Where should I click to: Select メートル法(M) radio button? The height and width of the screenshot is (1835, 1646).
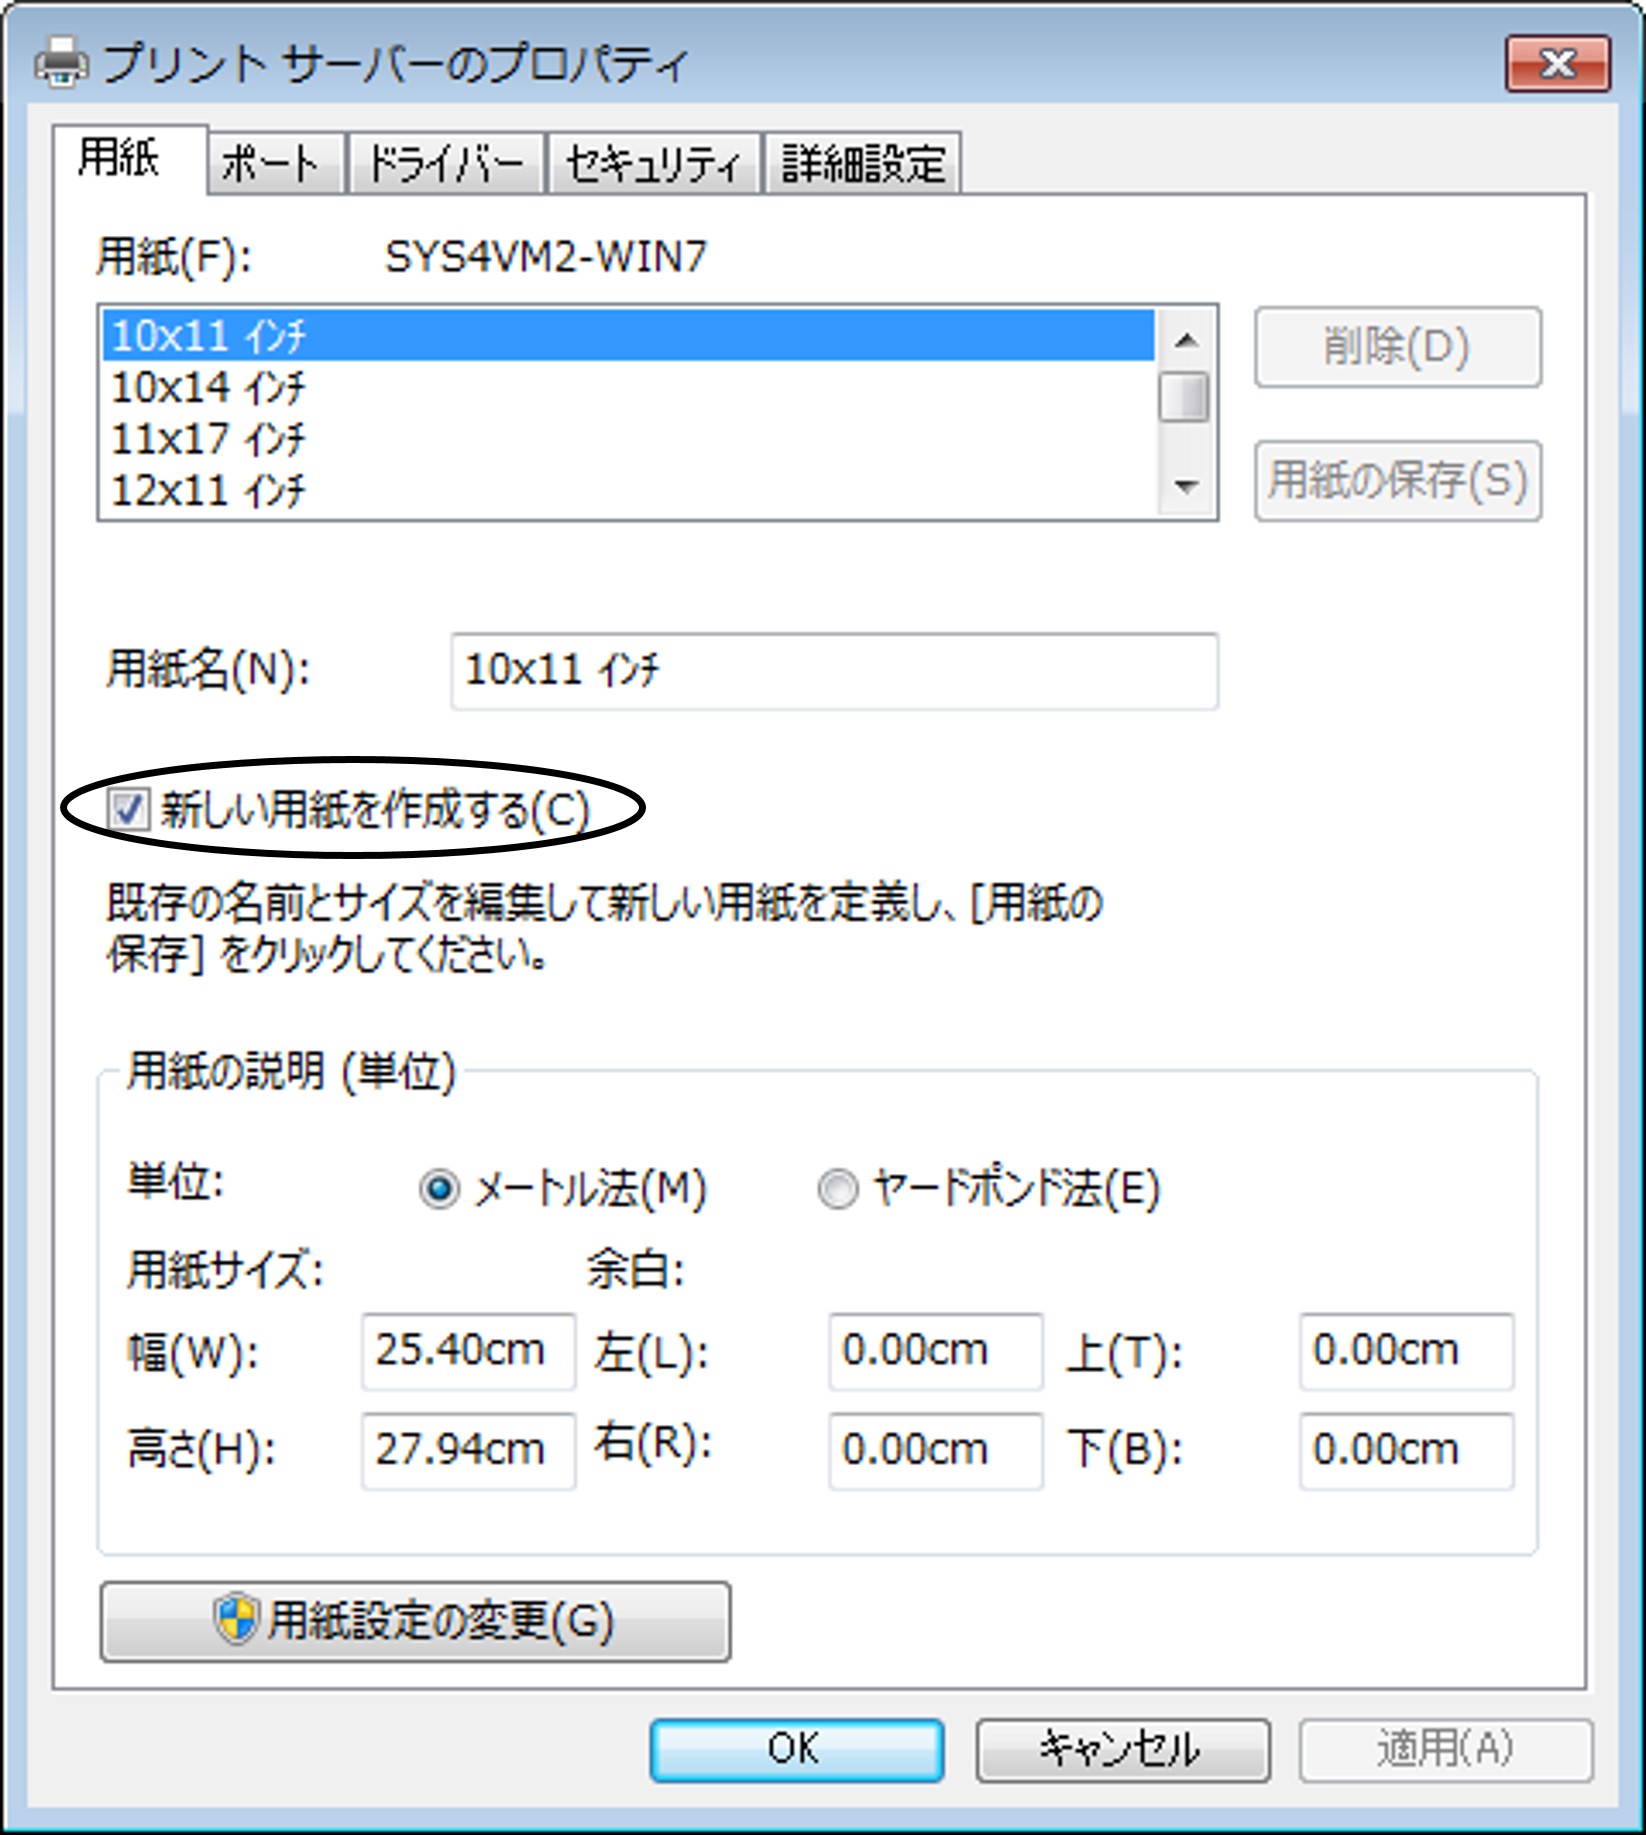438,1188
